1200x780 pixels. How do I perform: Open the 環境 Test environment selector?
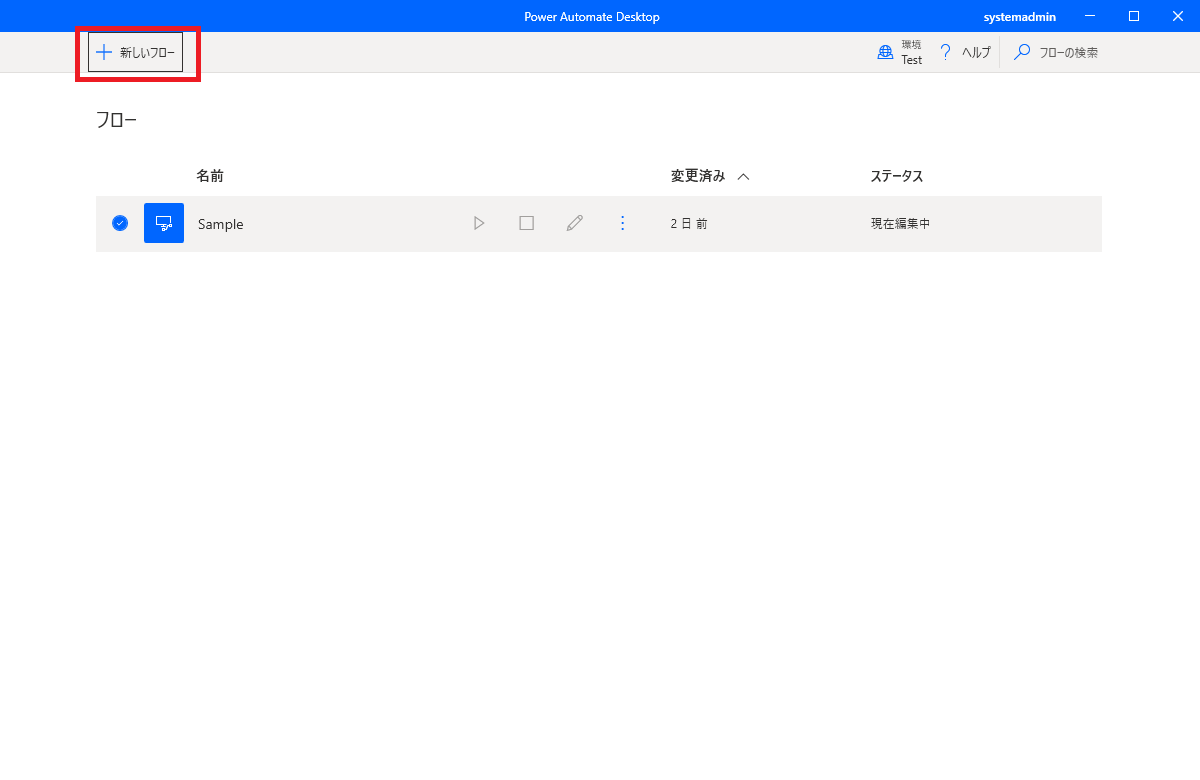900,52
